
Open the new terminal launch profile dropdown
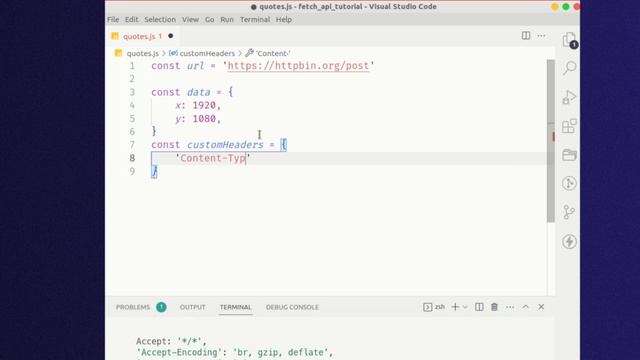click(465, 307)
